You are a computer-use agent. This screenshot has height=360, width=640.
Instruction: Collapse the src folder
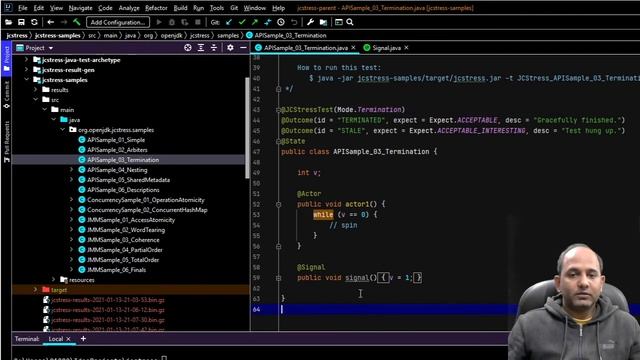(36, 100)
